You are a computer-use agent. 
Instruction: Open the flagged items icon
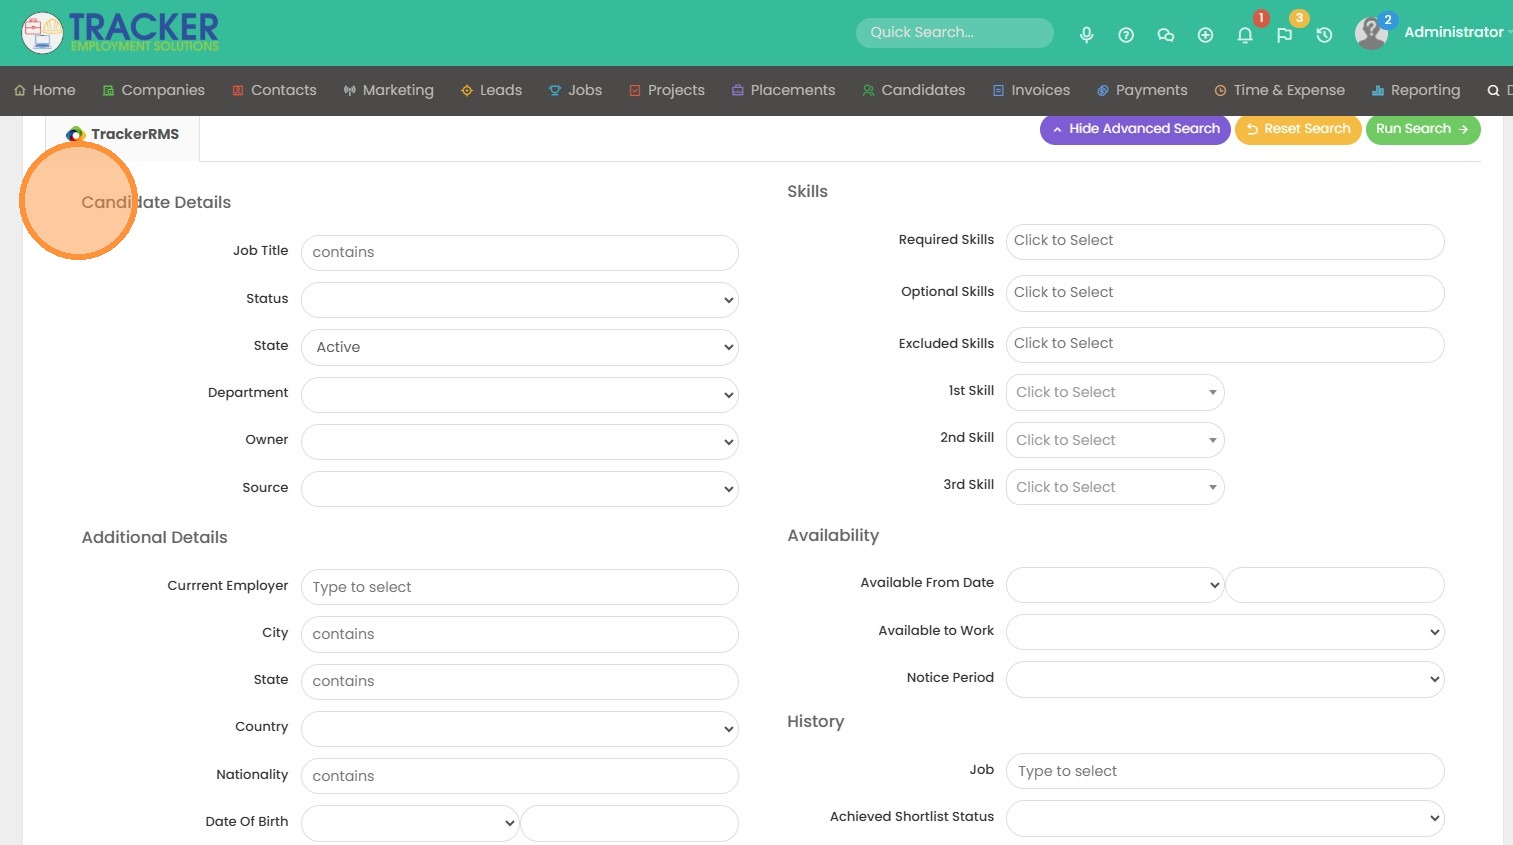click(1284, 35)
